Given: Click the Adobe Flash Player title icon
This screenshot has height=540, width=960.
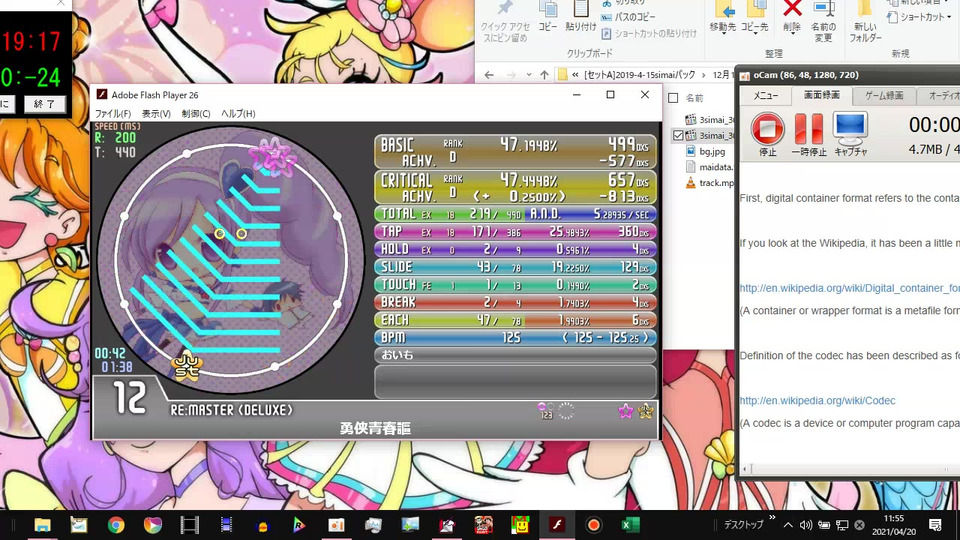Looking at the screenshot, I should point(102,94).
